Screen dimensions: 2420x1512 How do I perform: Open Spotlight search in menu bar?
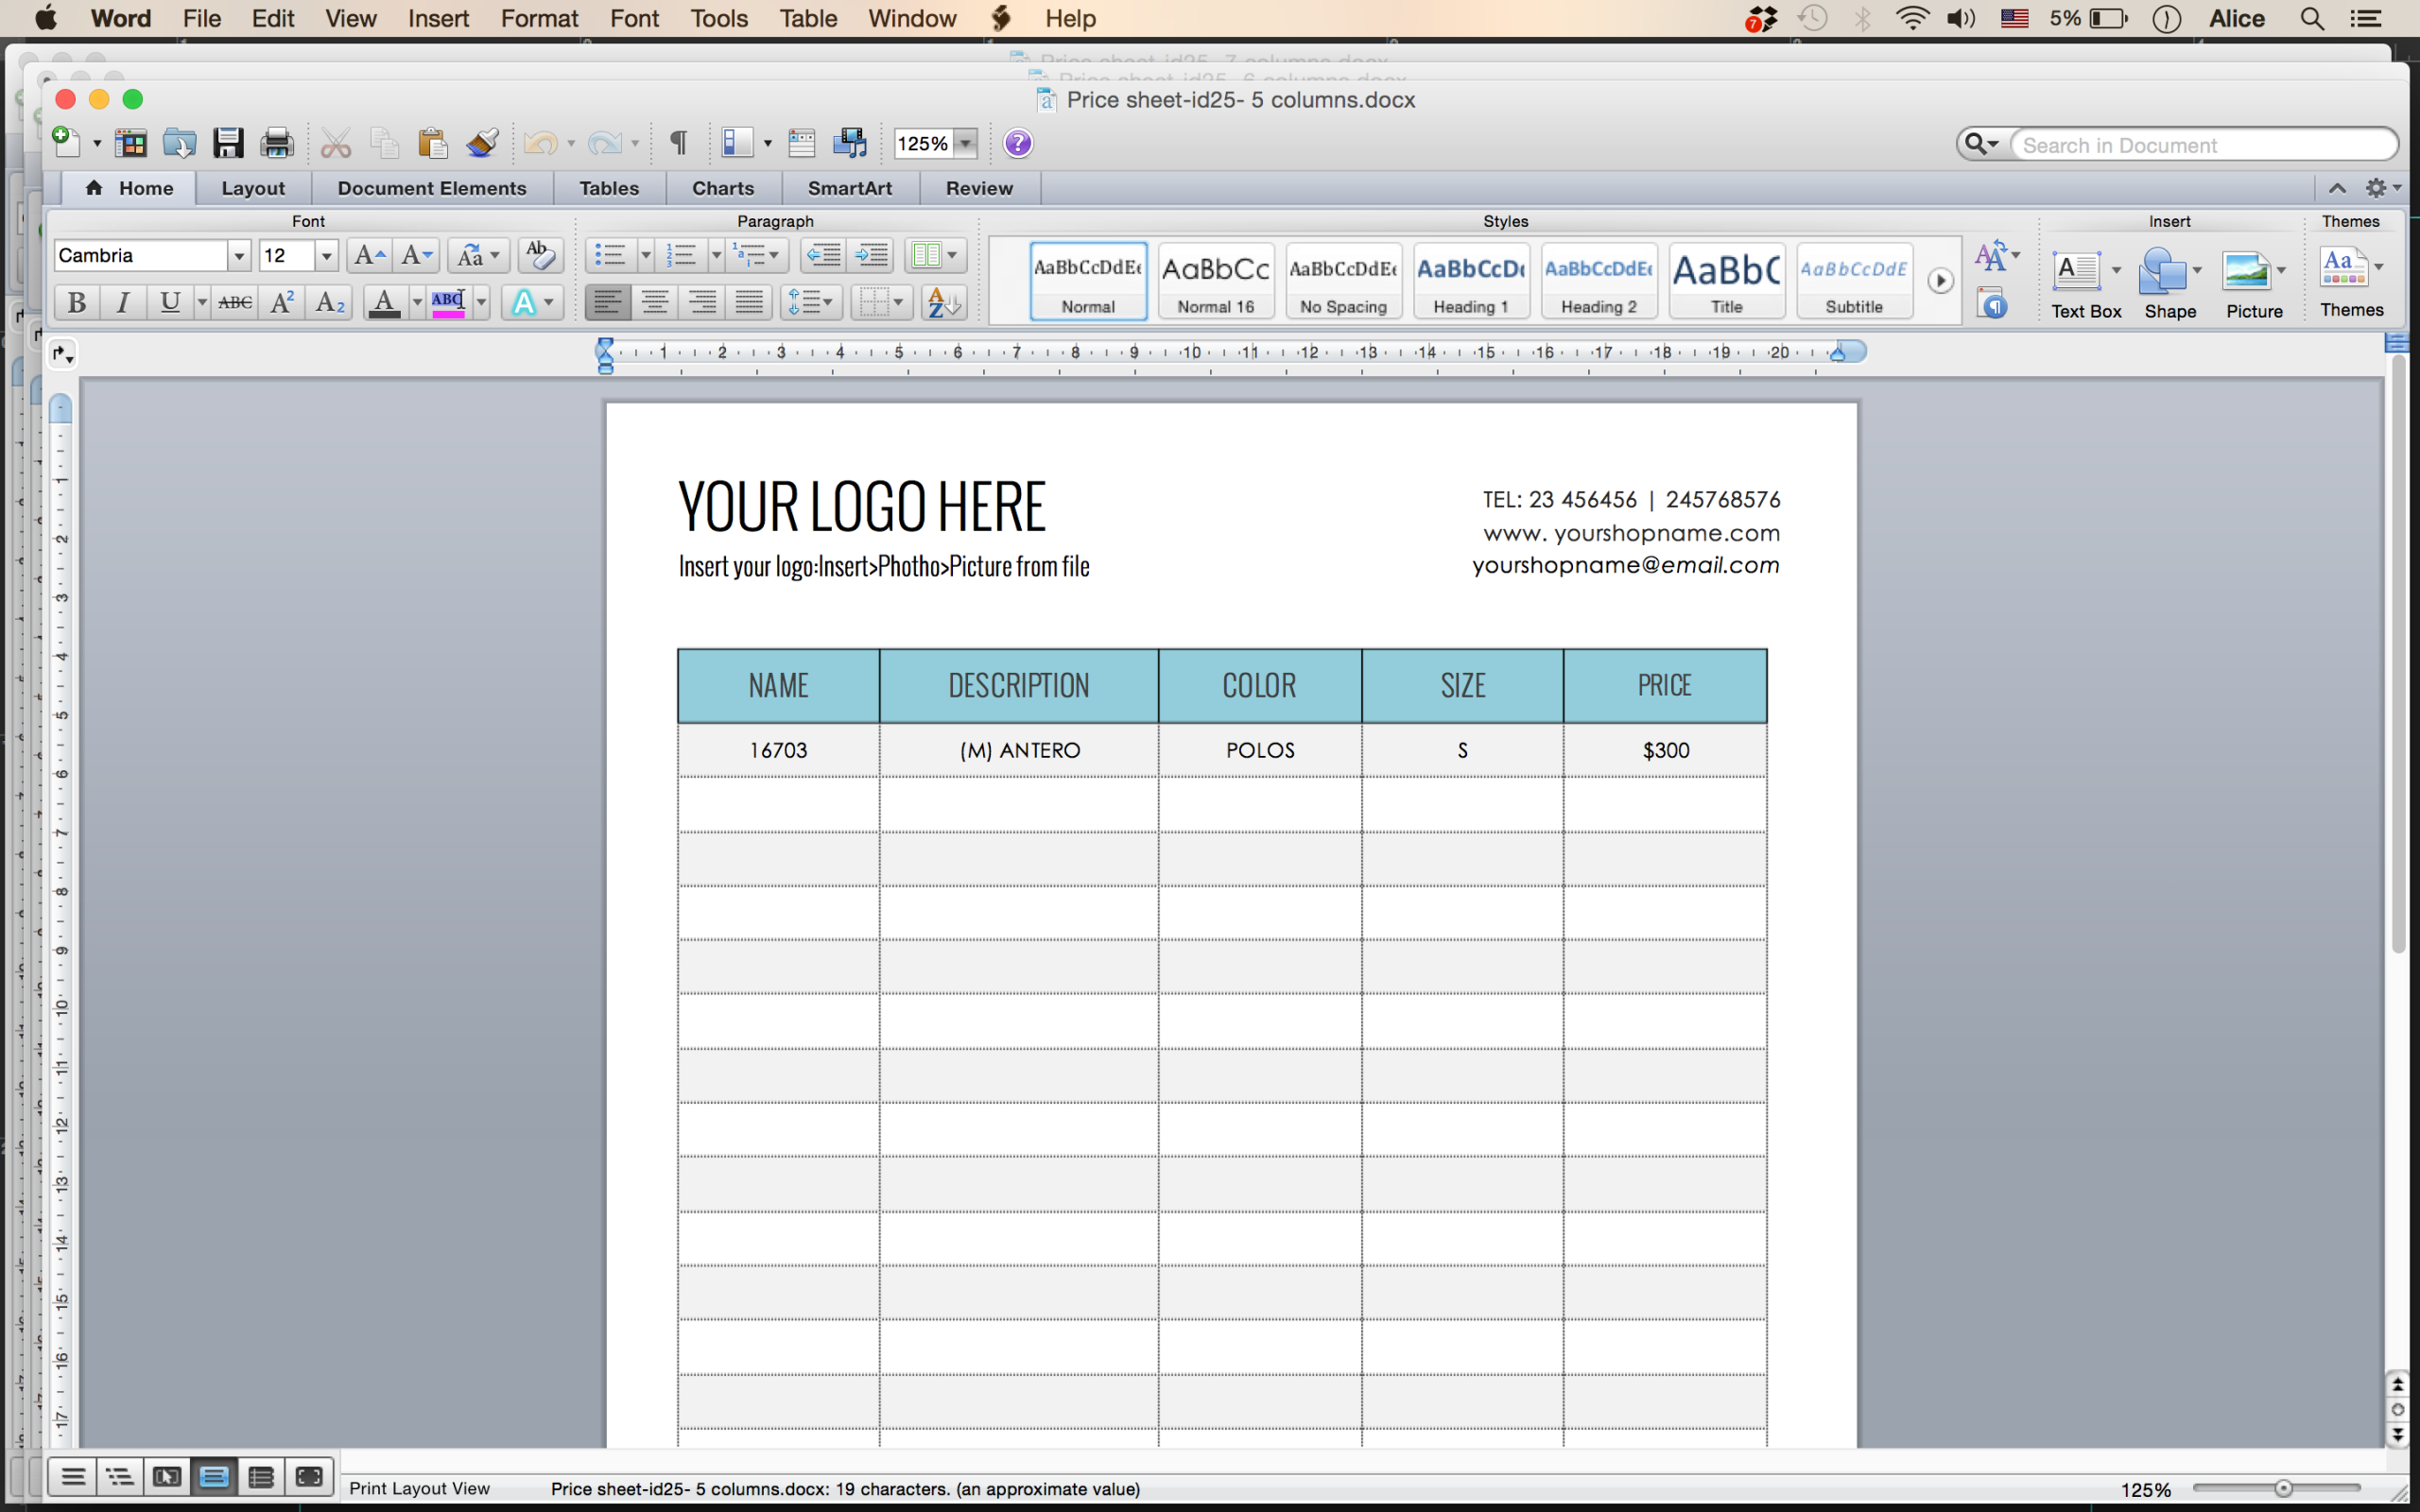coord(2311,18)
